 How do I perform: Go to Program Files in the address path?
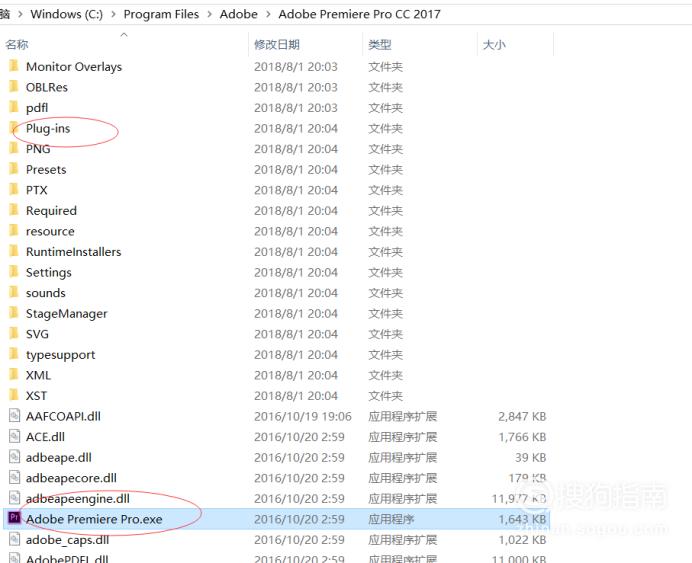(x=161, y=14)
